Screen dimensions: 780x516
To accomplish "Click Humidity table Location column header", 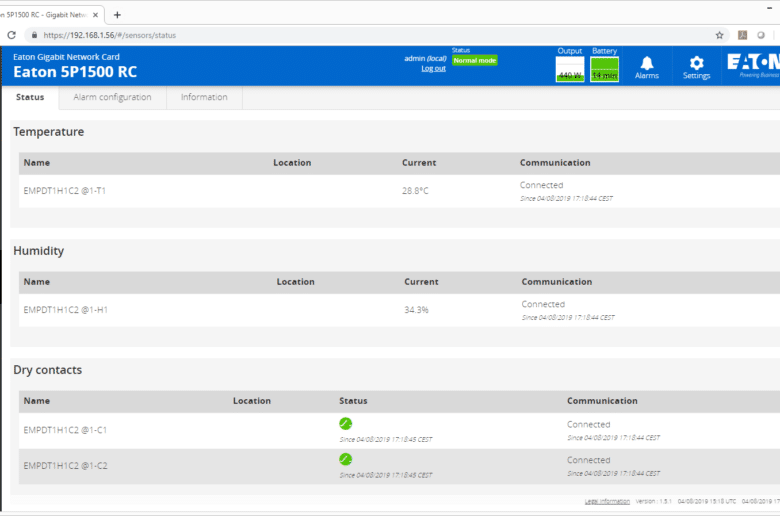I will tap(295, 282).
